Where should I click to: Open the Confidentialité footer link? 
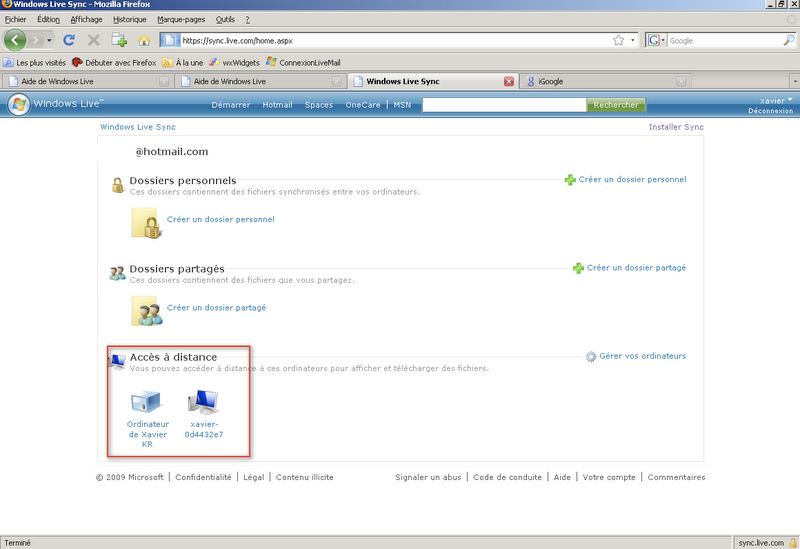point(203,477)
